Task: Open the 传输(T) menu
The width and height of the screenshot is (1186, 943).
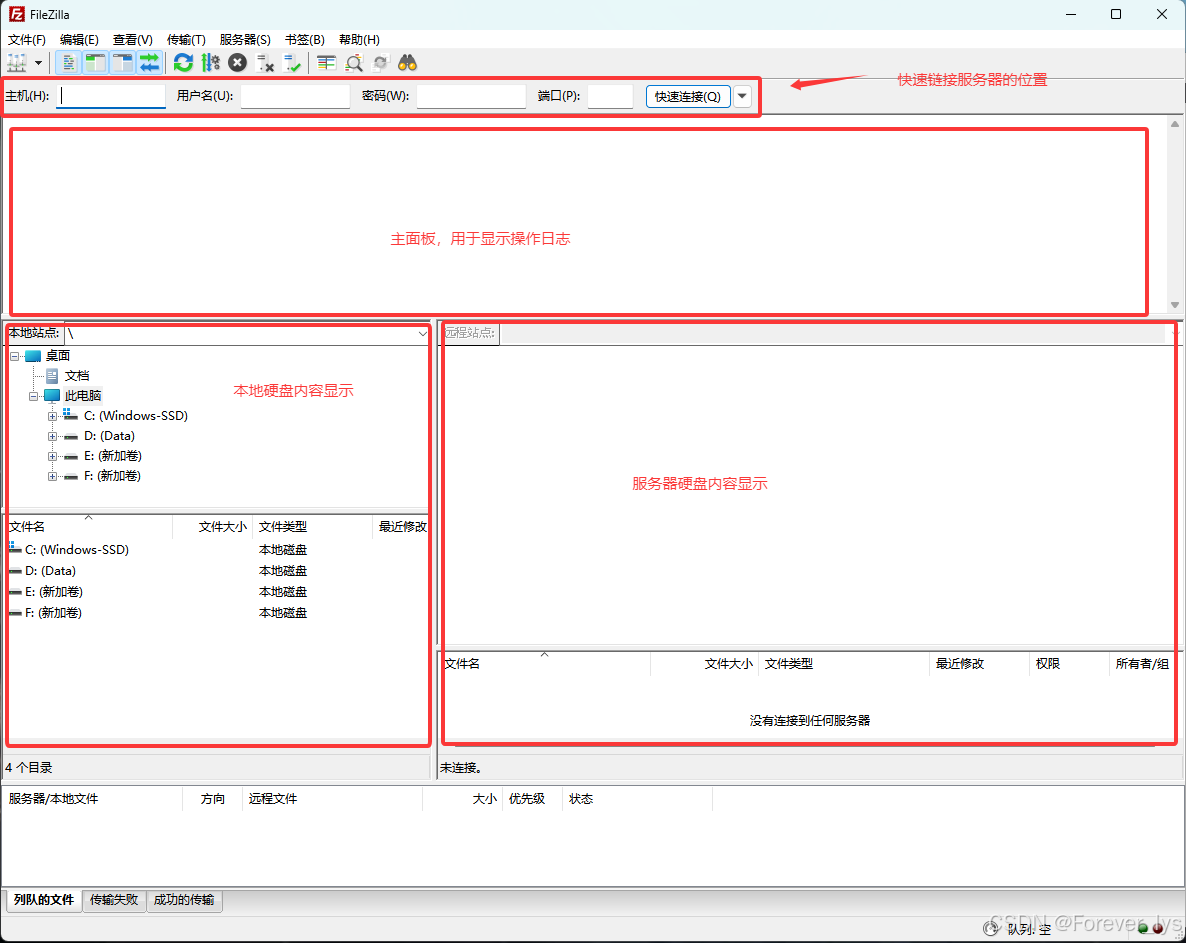Action: tap(186, 39)
